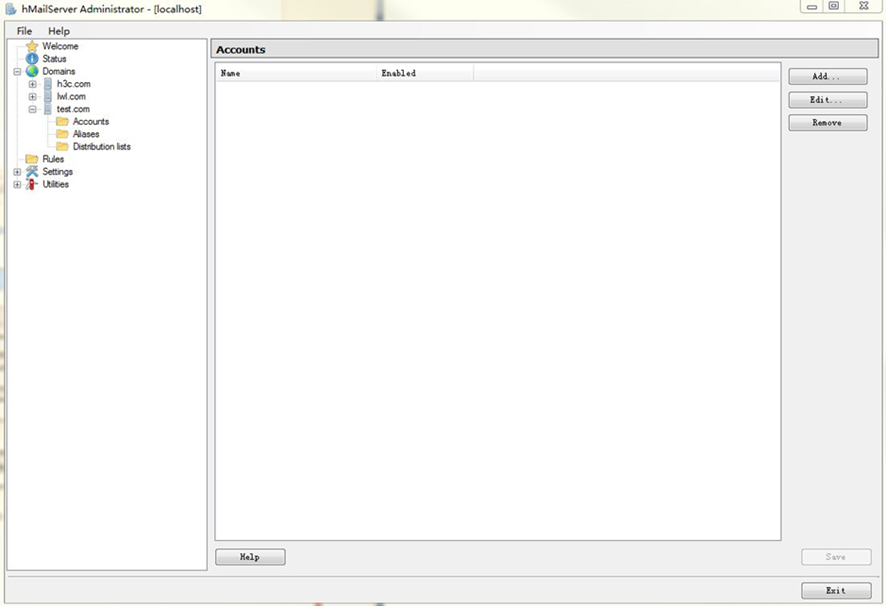This screenshot has height=606, width=886.
Task: Click the hMailServer title bar app icon
Action: [11, 9]
